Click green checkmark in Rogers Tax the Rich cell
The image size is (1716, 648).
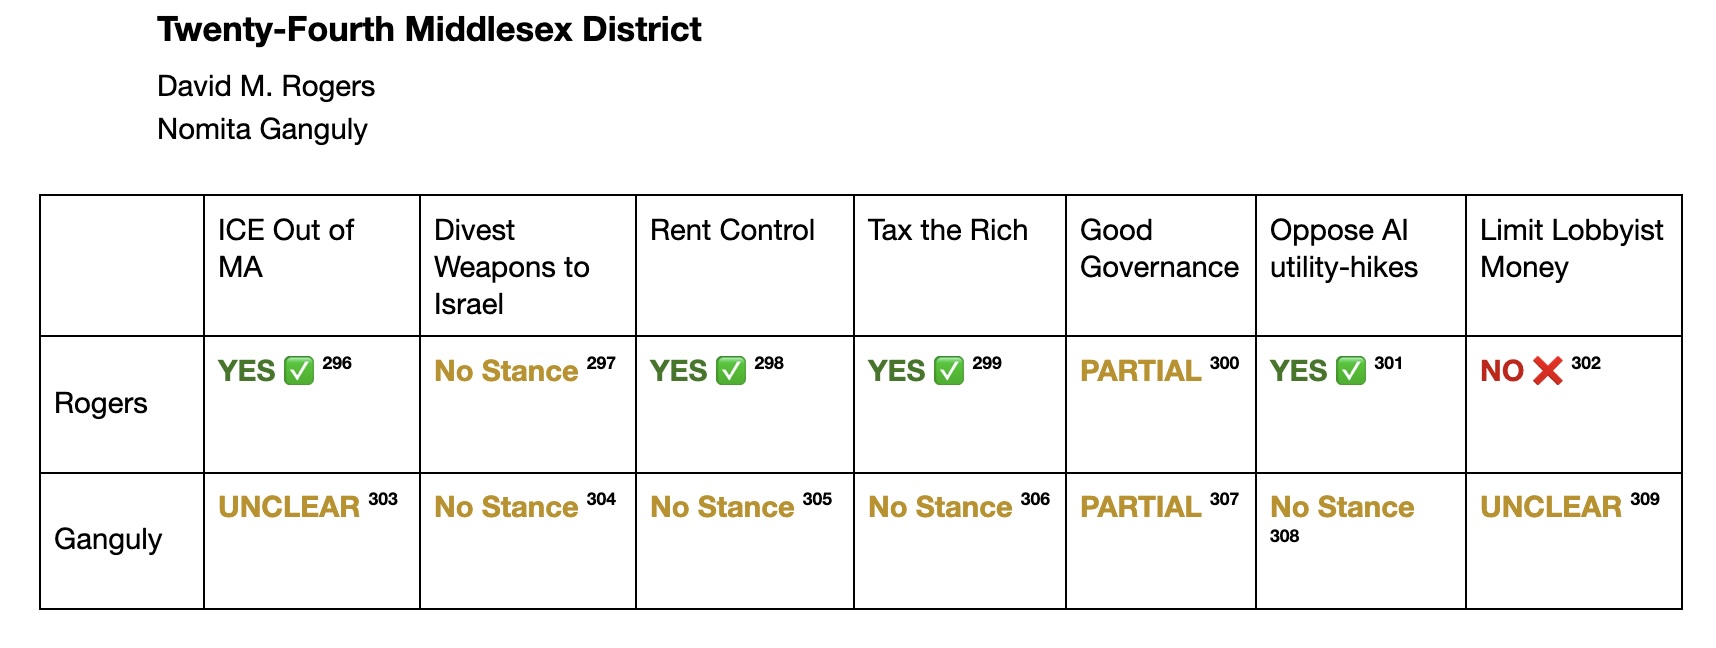(949, 370)
